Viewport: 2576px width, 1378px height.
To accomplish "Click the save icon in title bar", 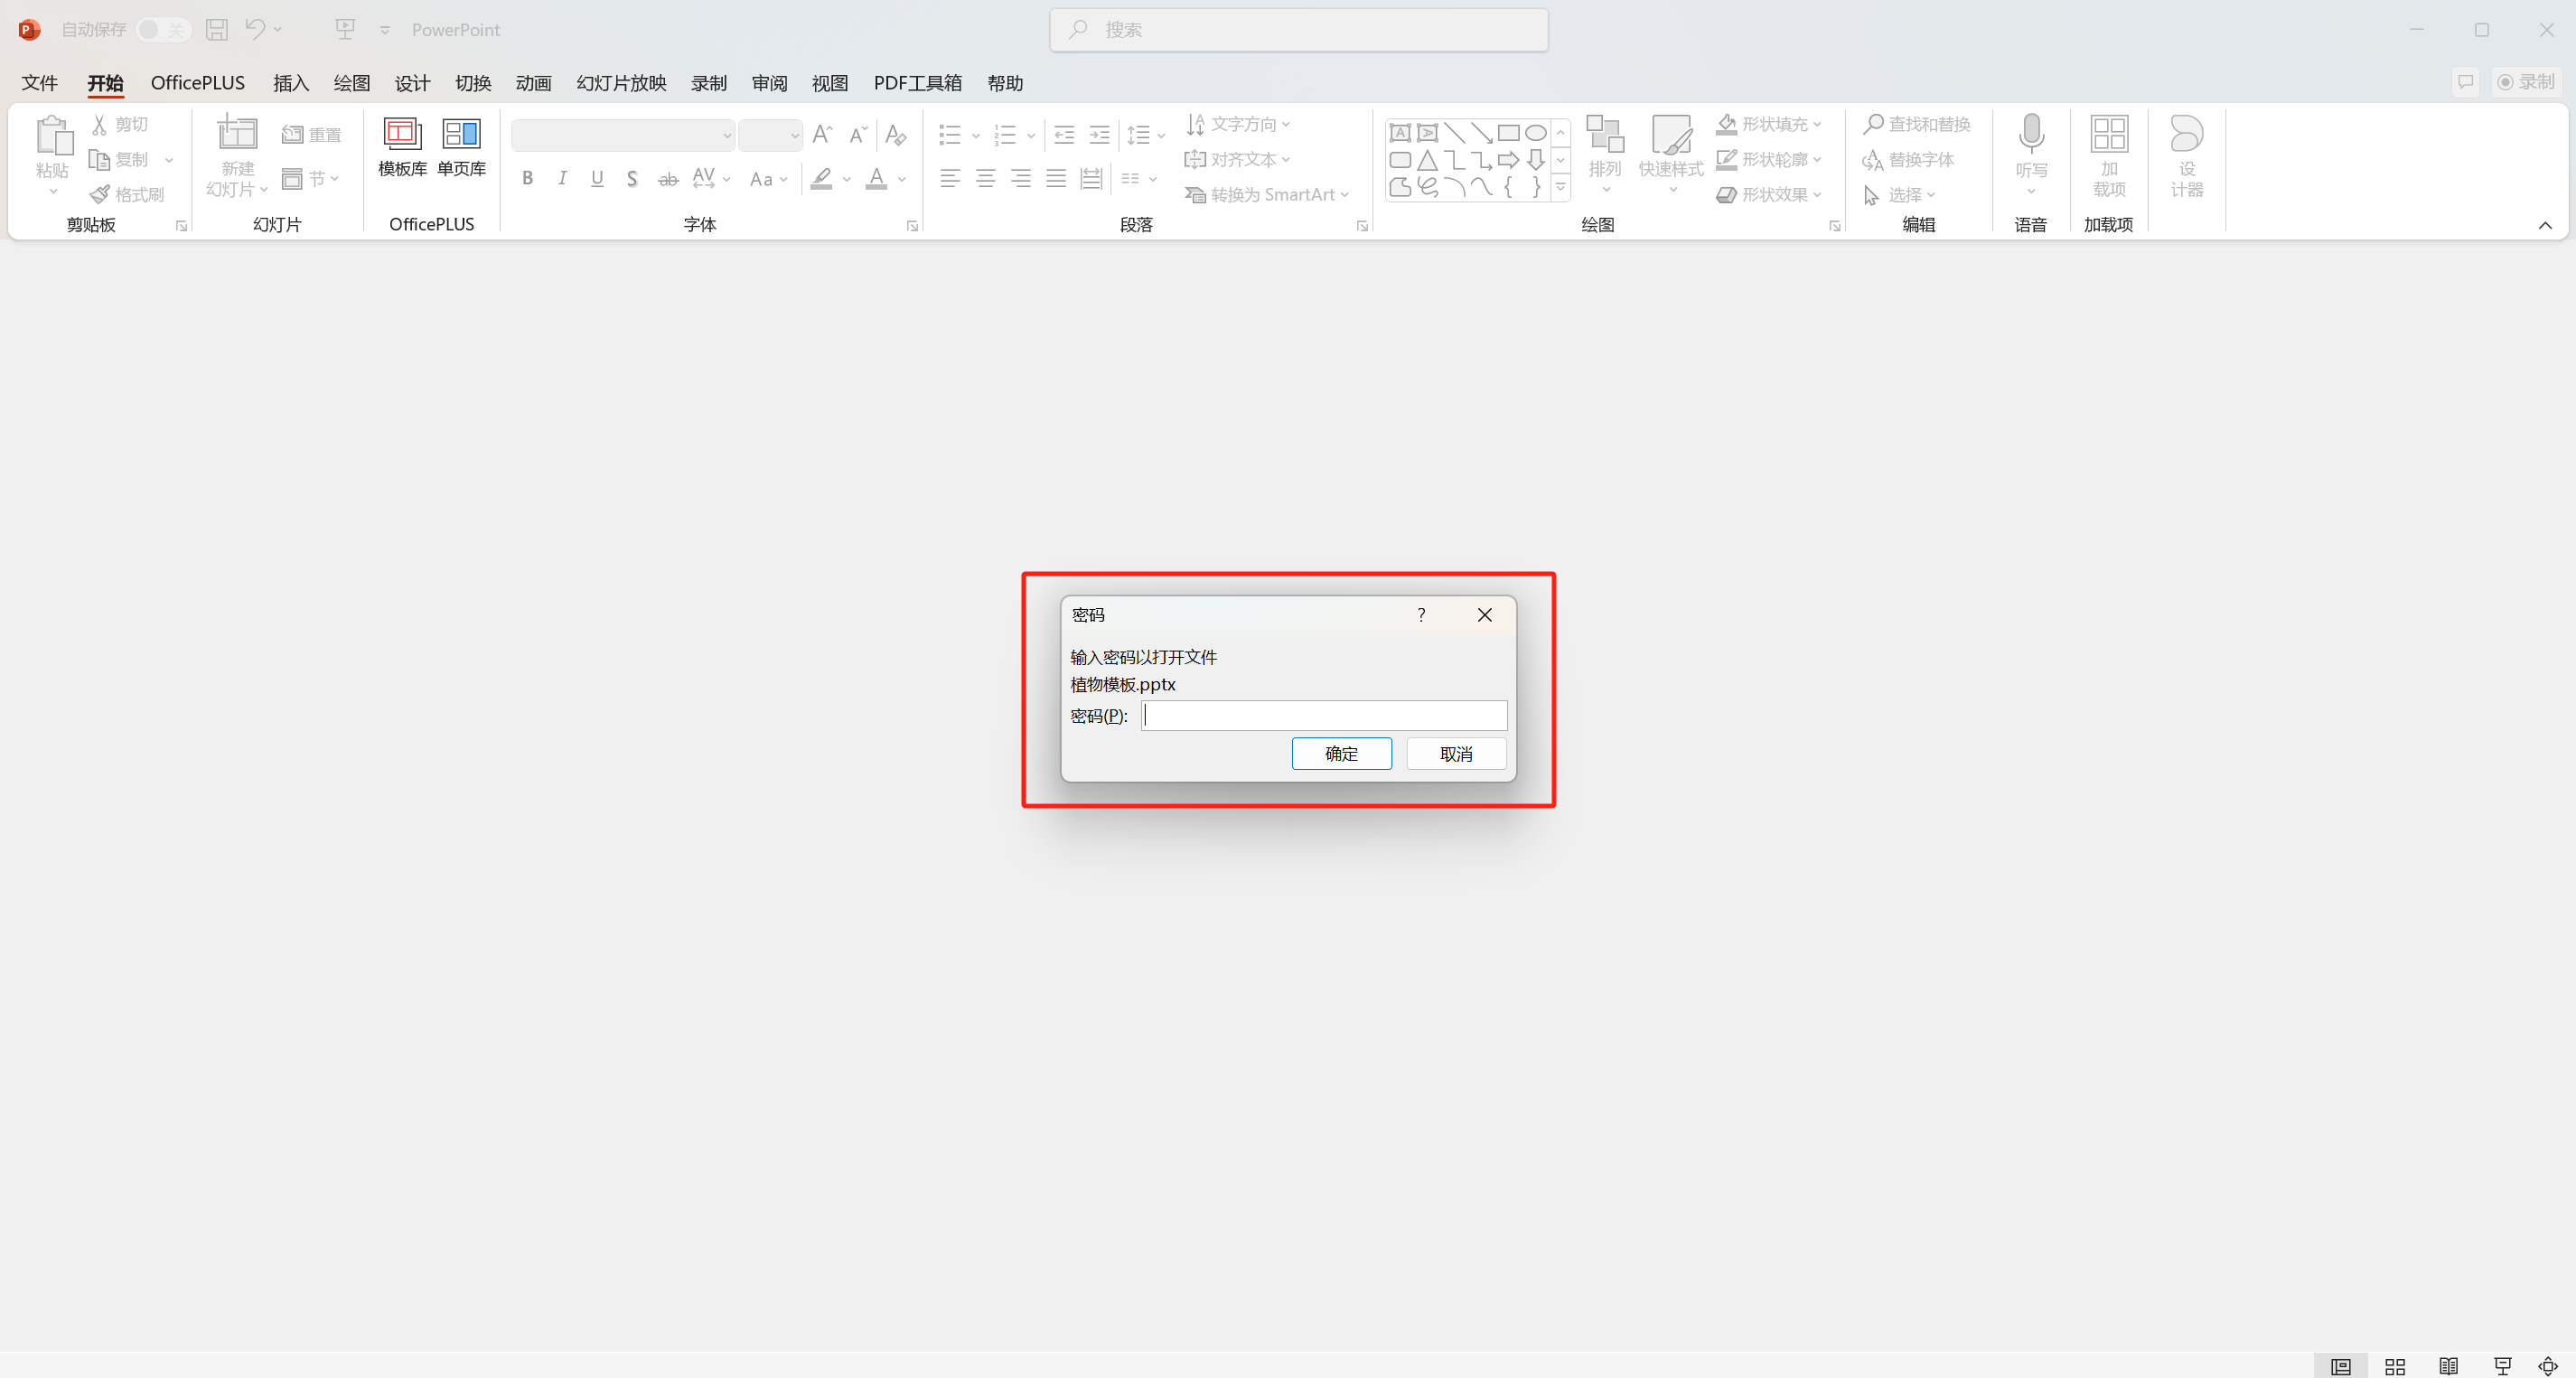I will click(216, 30).
